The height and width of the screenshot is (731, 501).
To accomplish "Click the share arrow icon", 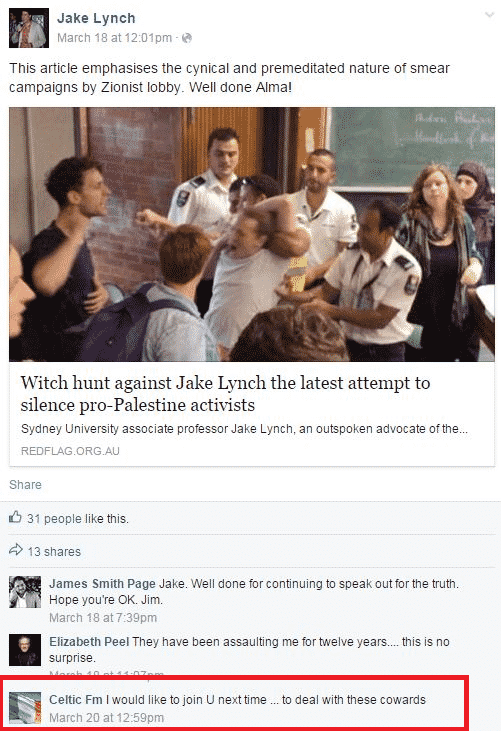I will tap(16, 550).
